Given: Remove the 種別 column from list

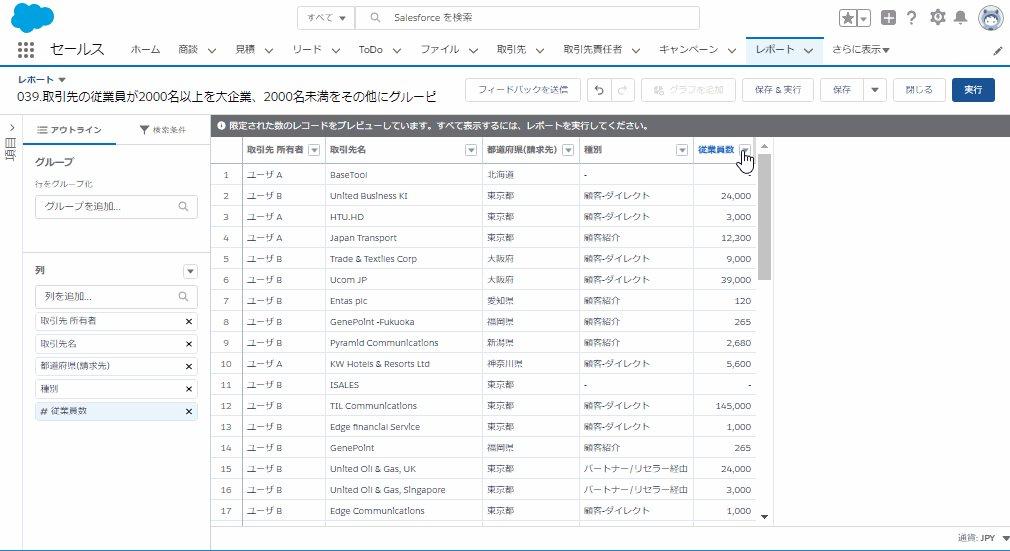Looking at the screenshot, I should pyautogui.click(x=189, y=389).
